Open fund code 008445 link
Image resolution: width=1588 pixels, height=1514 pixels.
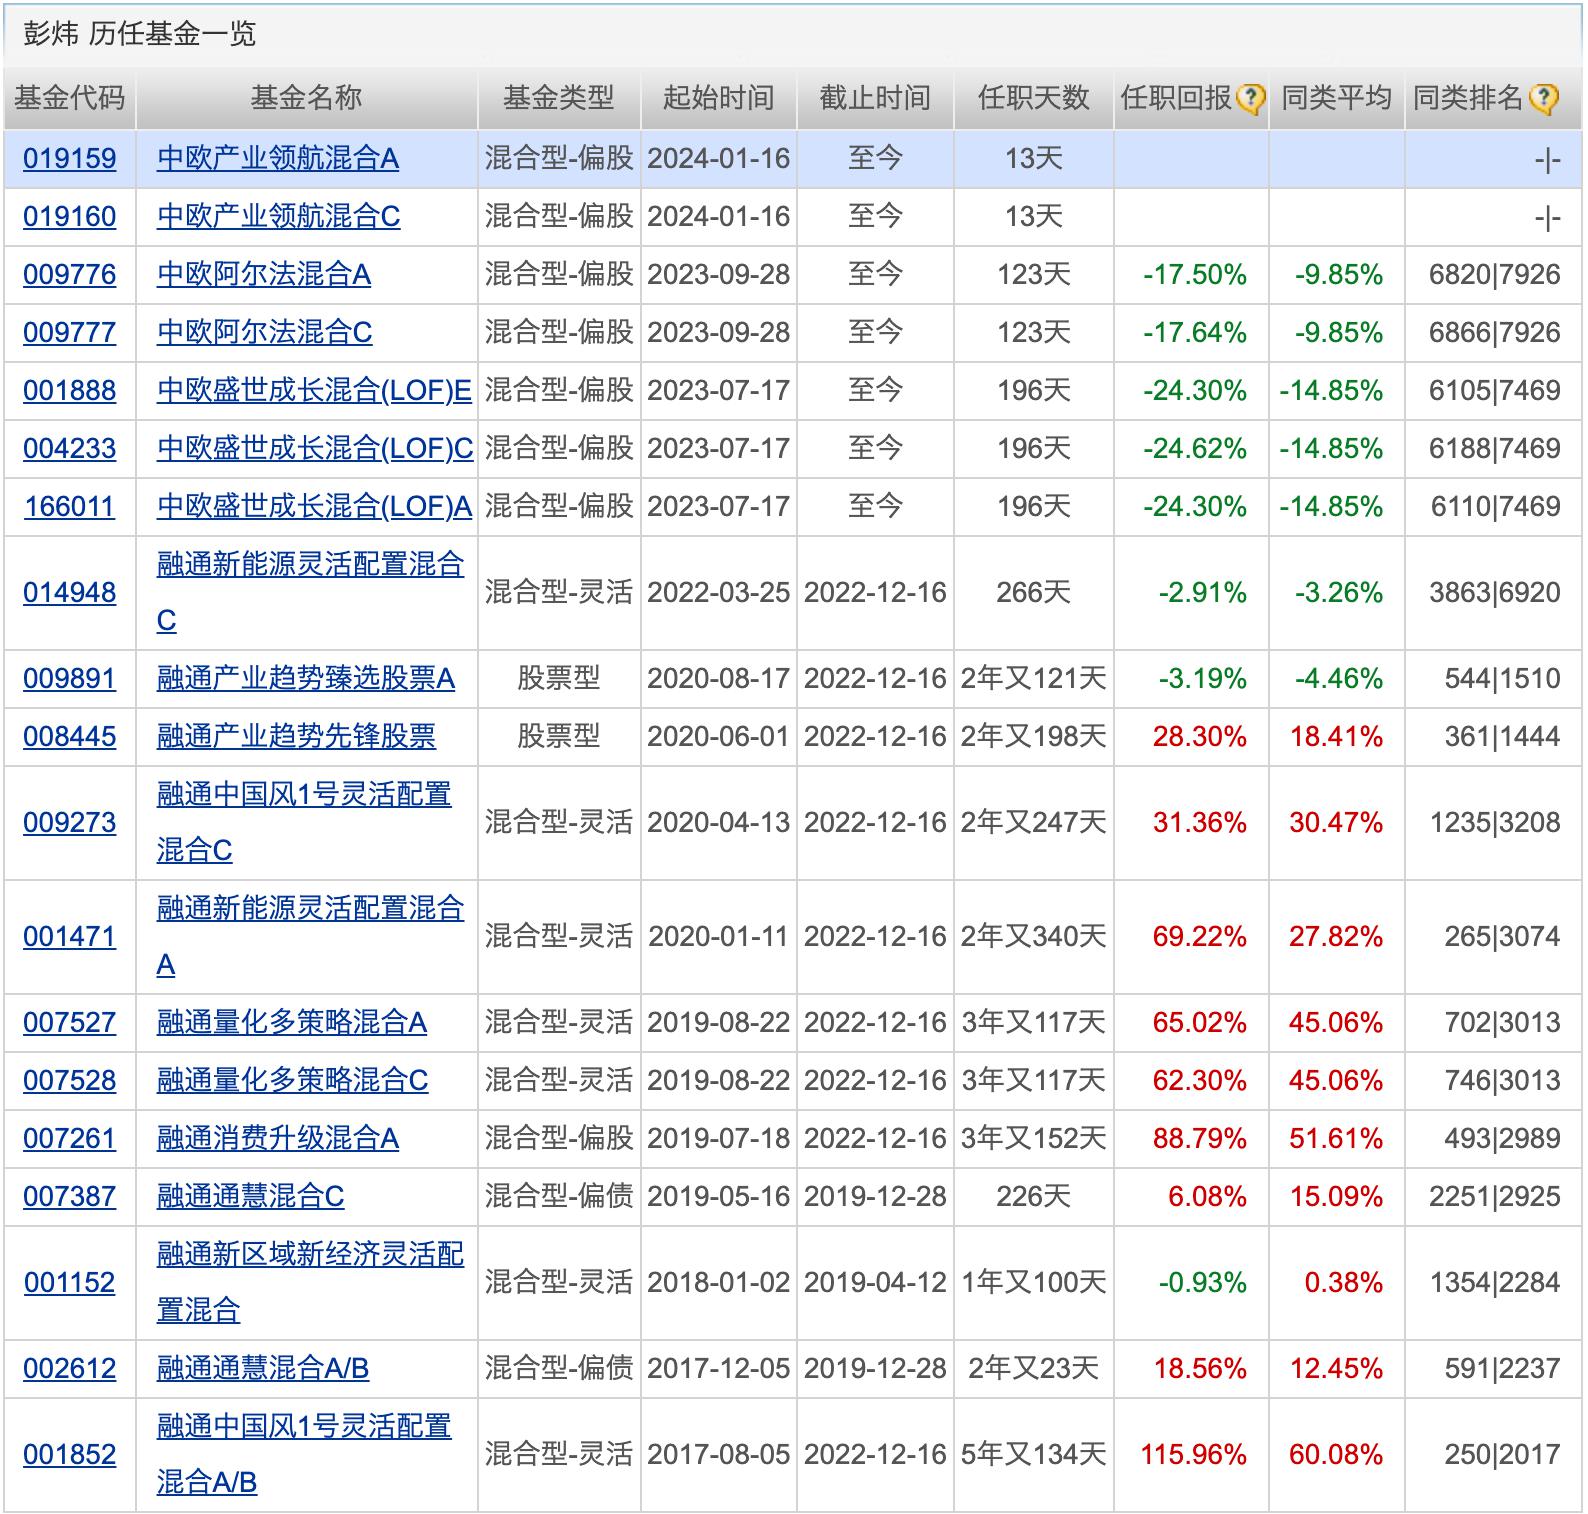[x=69, y=737]
